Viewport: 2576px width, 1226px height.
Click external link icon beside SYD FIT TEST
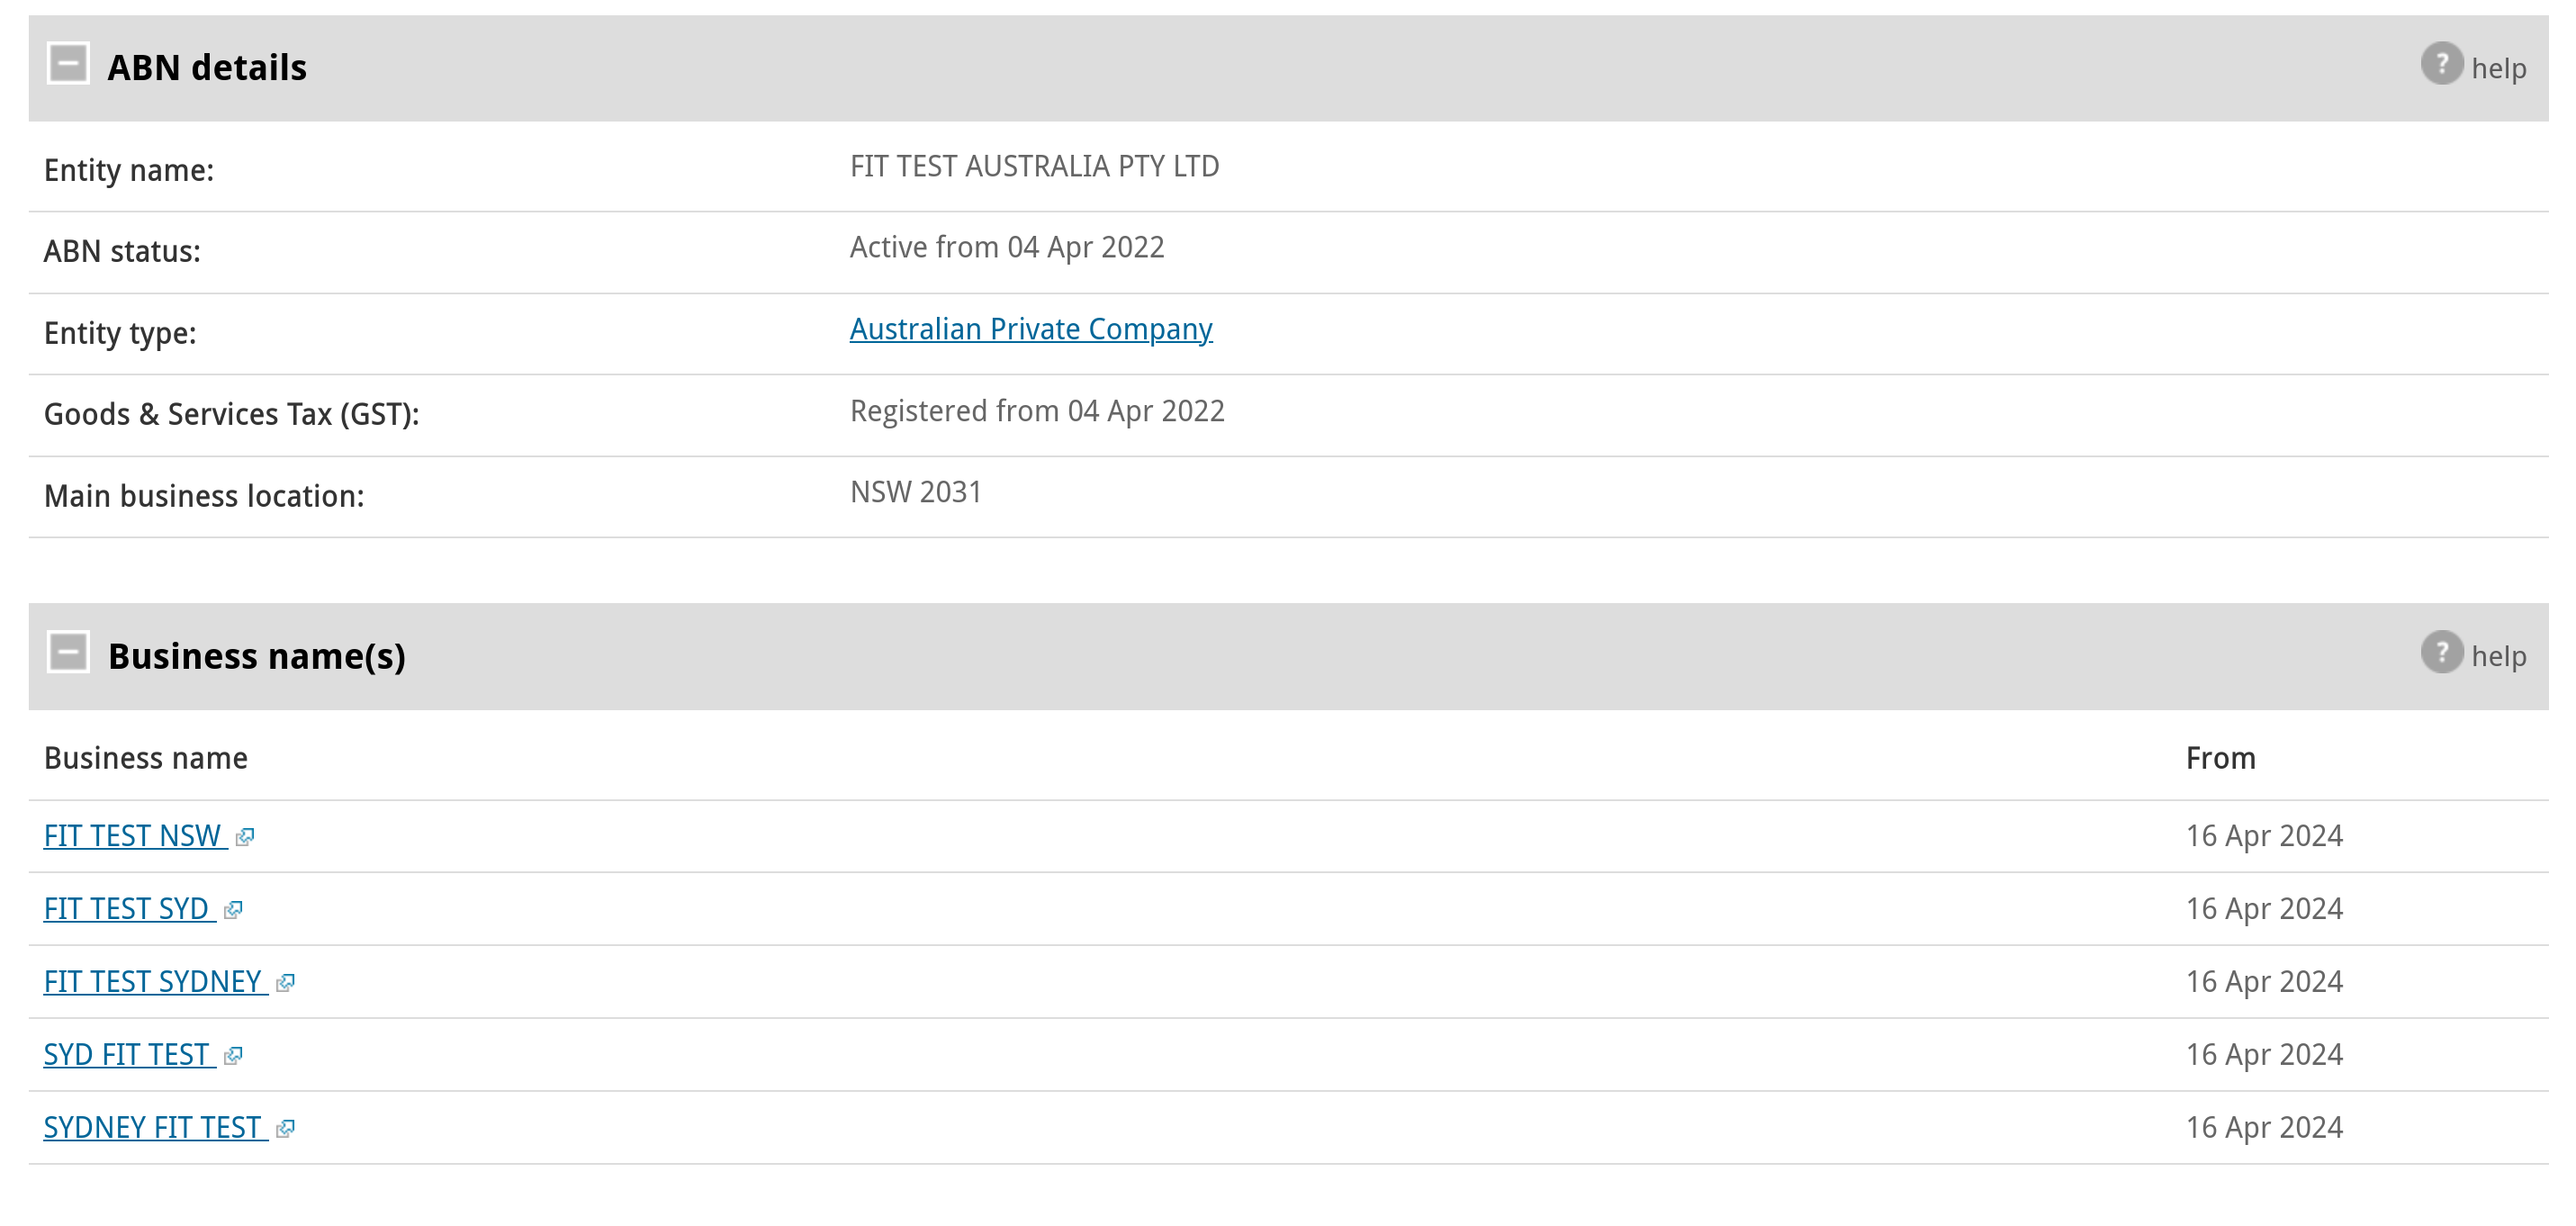[x=233, y=1056]
